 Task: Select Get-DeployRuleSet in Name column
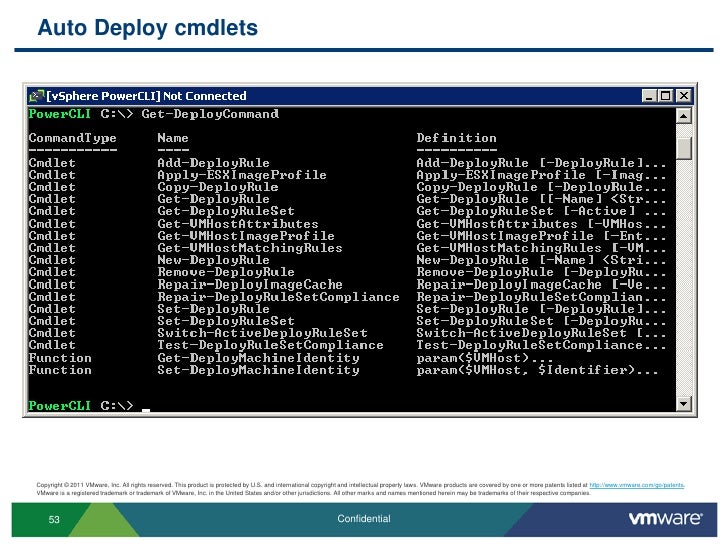[226, 211]
